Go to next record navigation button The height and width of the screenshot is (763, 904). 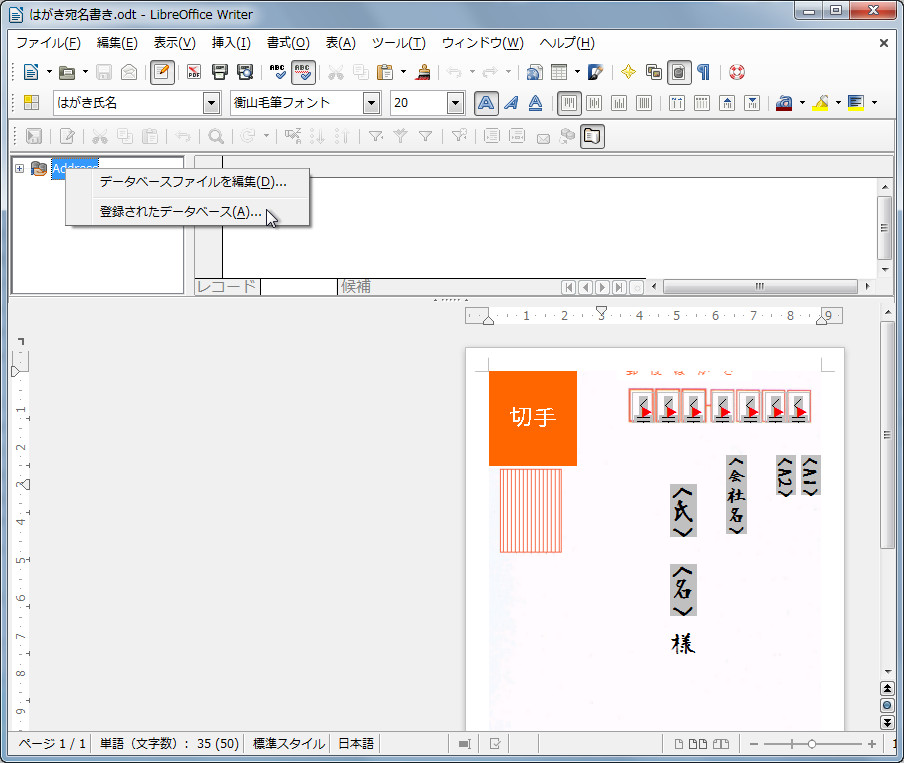602,287
